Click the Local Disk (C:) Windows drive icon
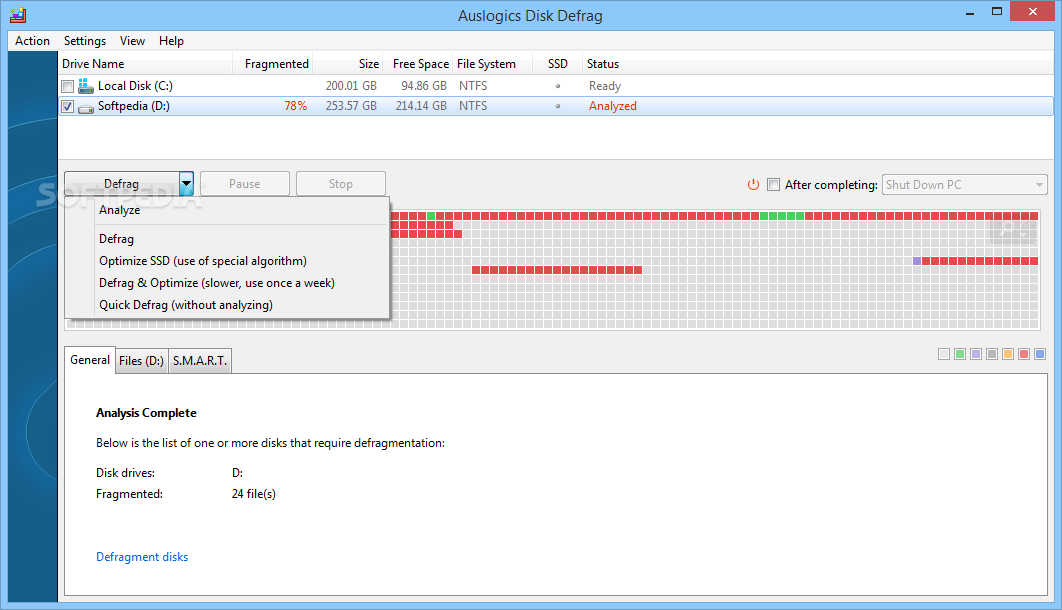This screenshot has width=1062, height=610. pyautogui.click(x=85, y=86)
